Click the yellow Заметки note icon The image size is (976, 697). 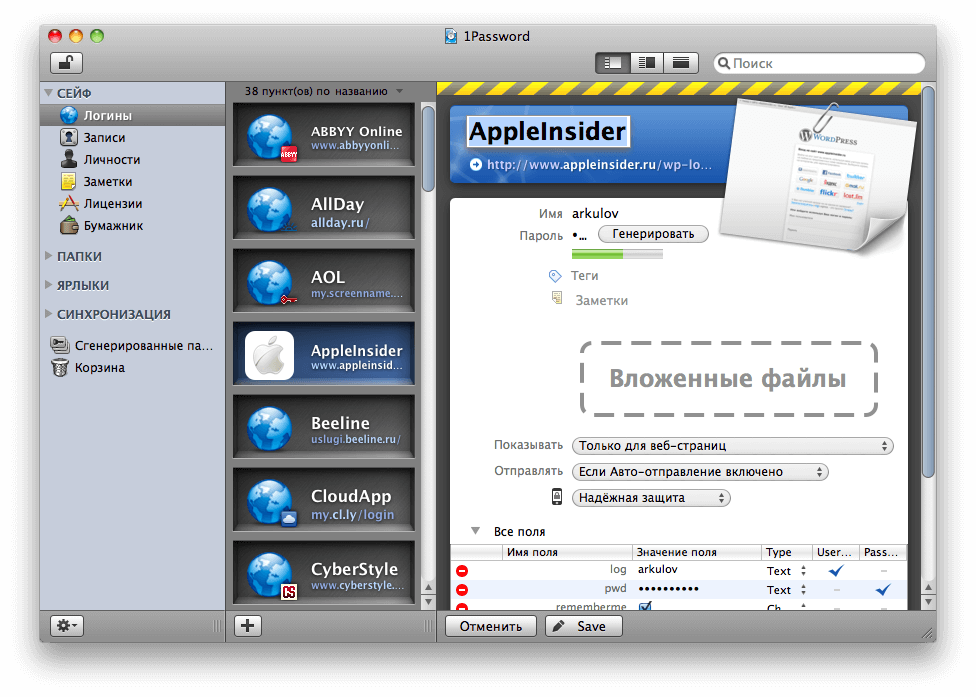click(x=69, y=181)
